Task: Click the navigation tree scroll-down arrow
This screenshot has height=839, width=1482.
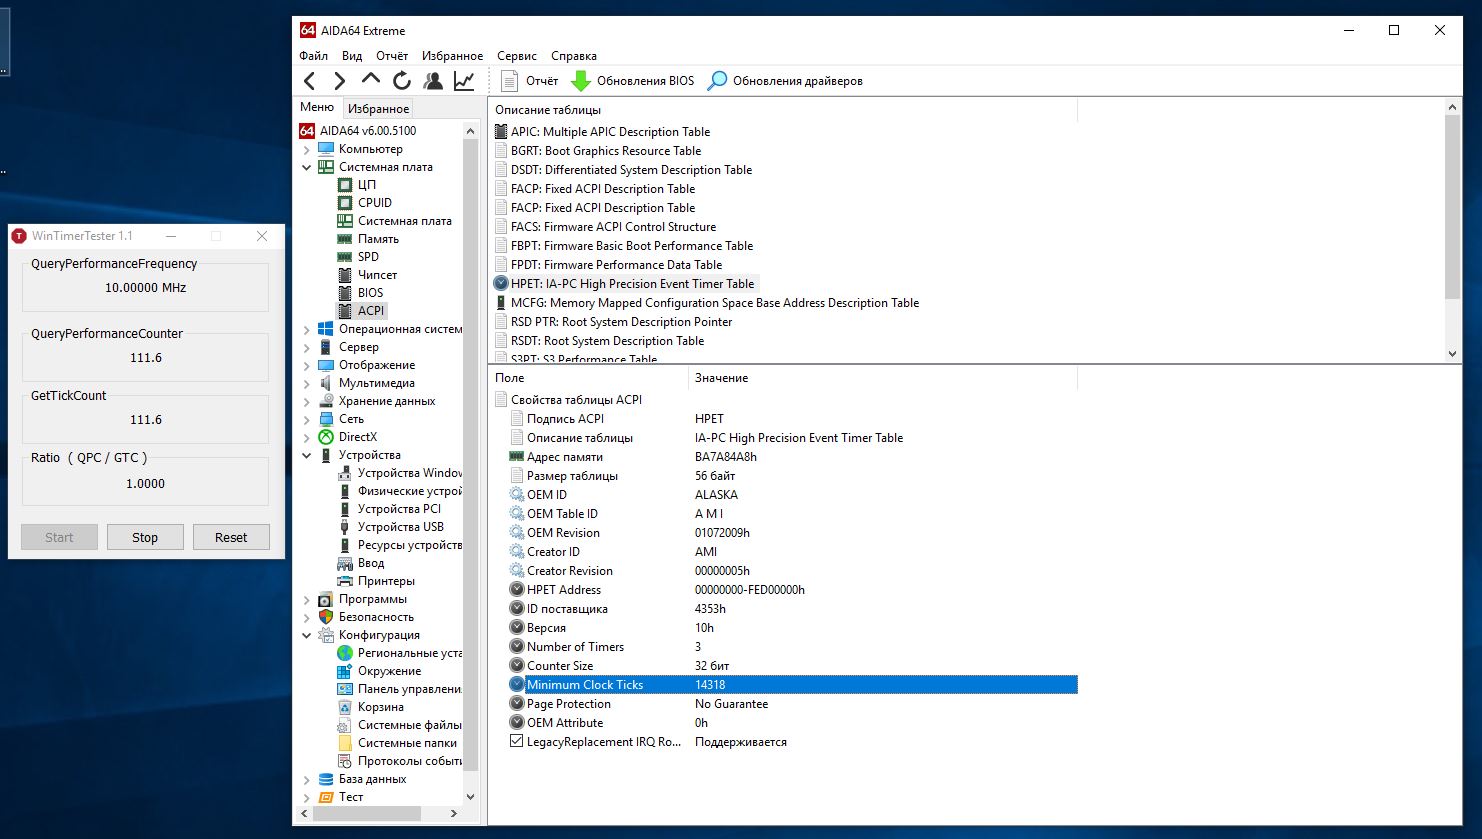Action: (471, 797)
